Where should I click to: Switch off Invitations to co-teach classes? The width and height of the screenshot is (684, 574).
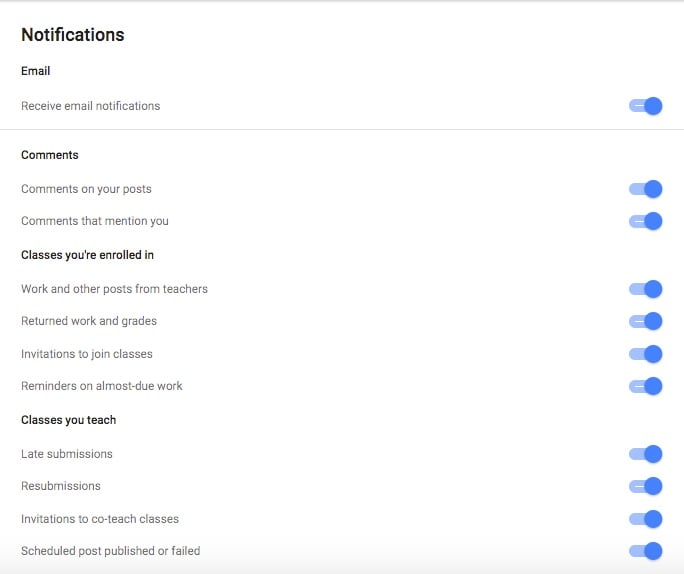click(x=646, y=519)
